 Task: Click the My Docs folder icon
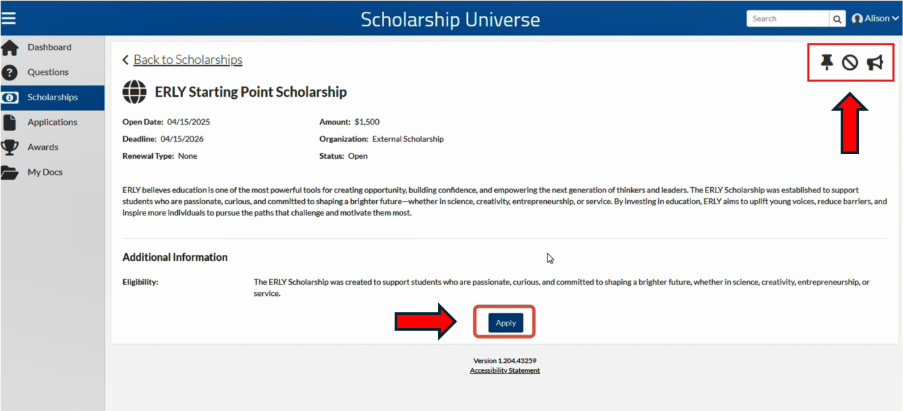pos(10,172)
